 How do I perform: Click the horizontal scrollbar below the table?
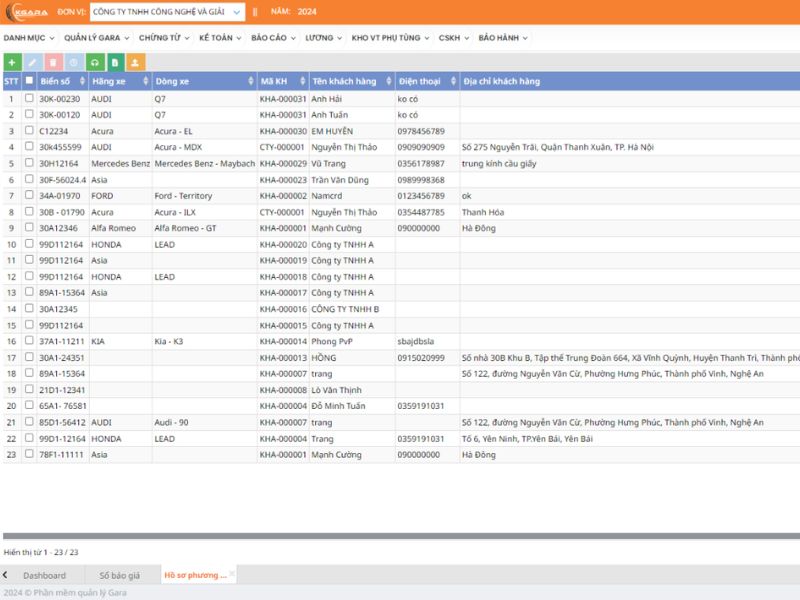pos(400,537)
